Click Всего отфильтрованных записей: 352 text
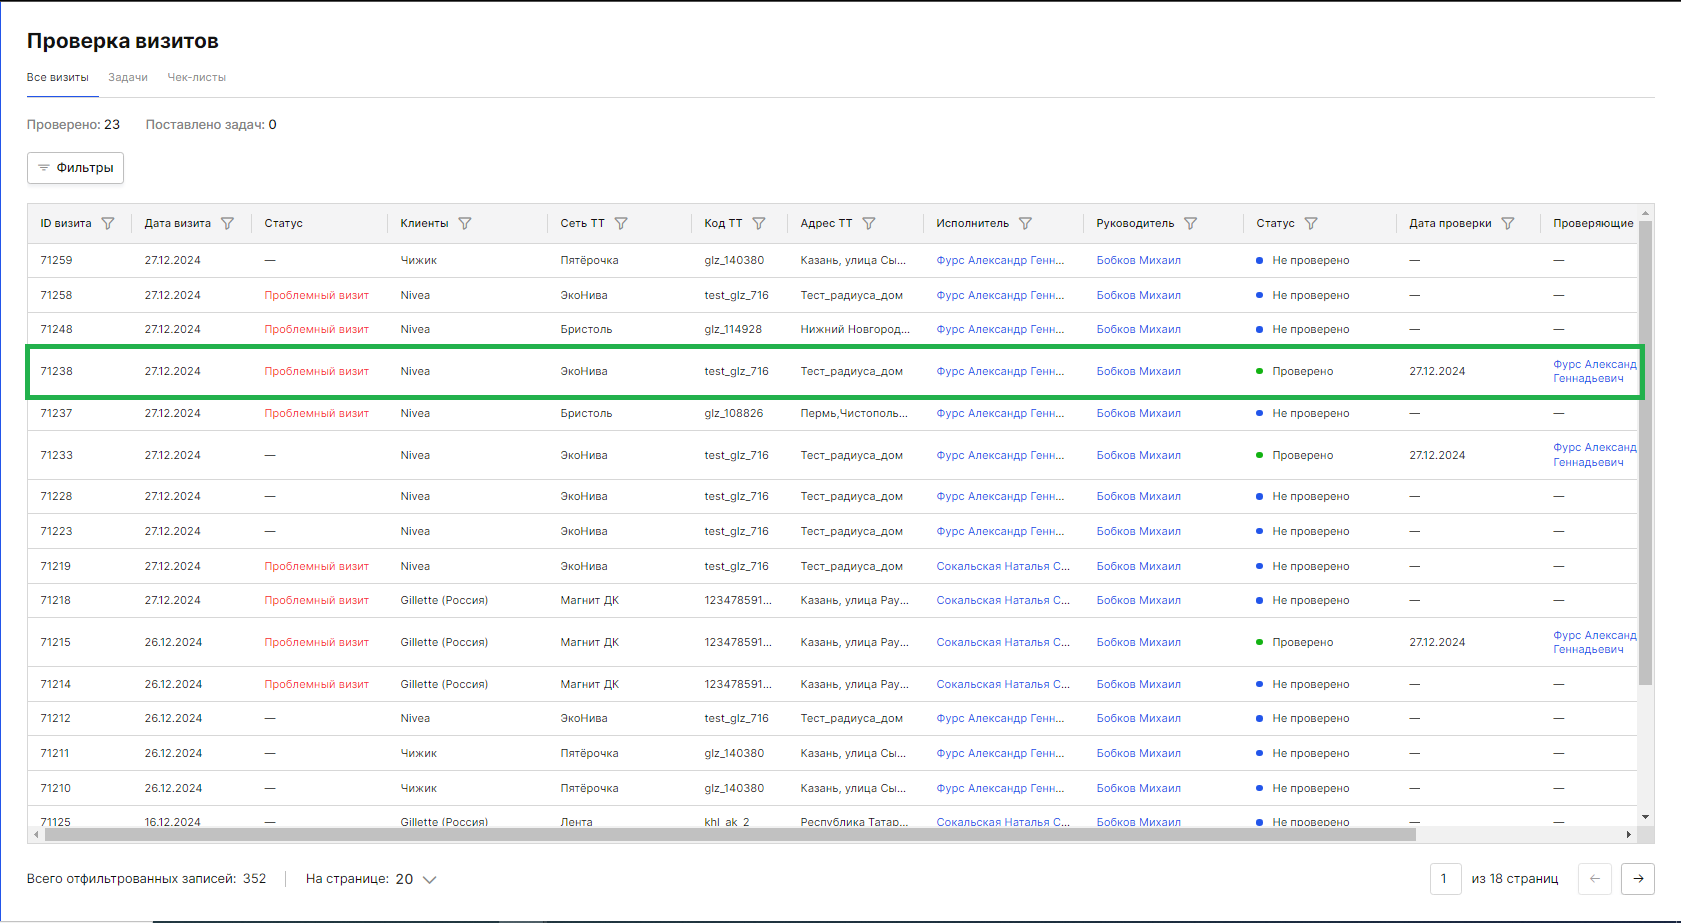The width and height of the screenshot is (1681, 923). [x=146, y=879]
